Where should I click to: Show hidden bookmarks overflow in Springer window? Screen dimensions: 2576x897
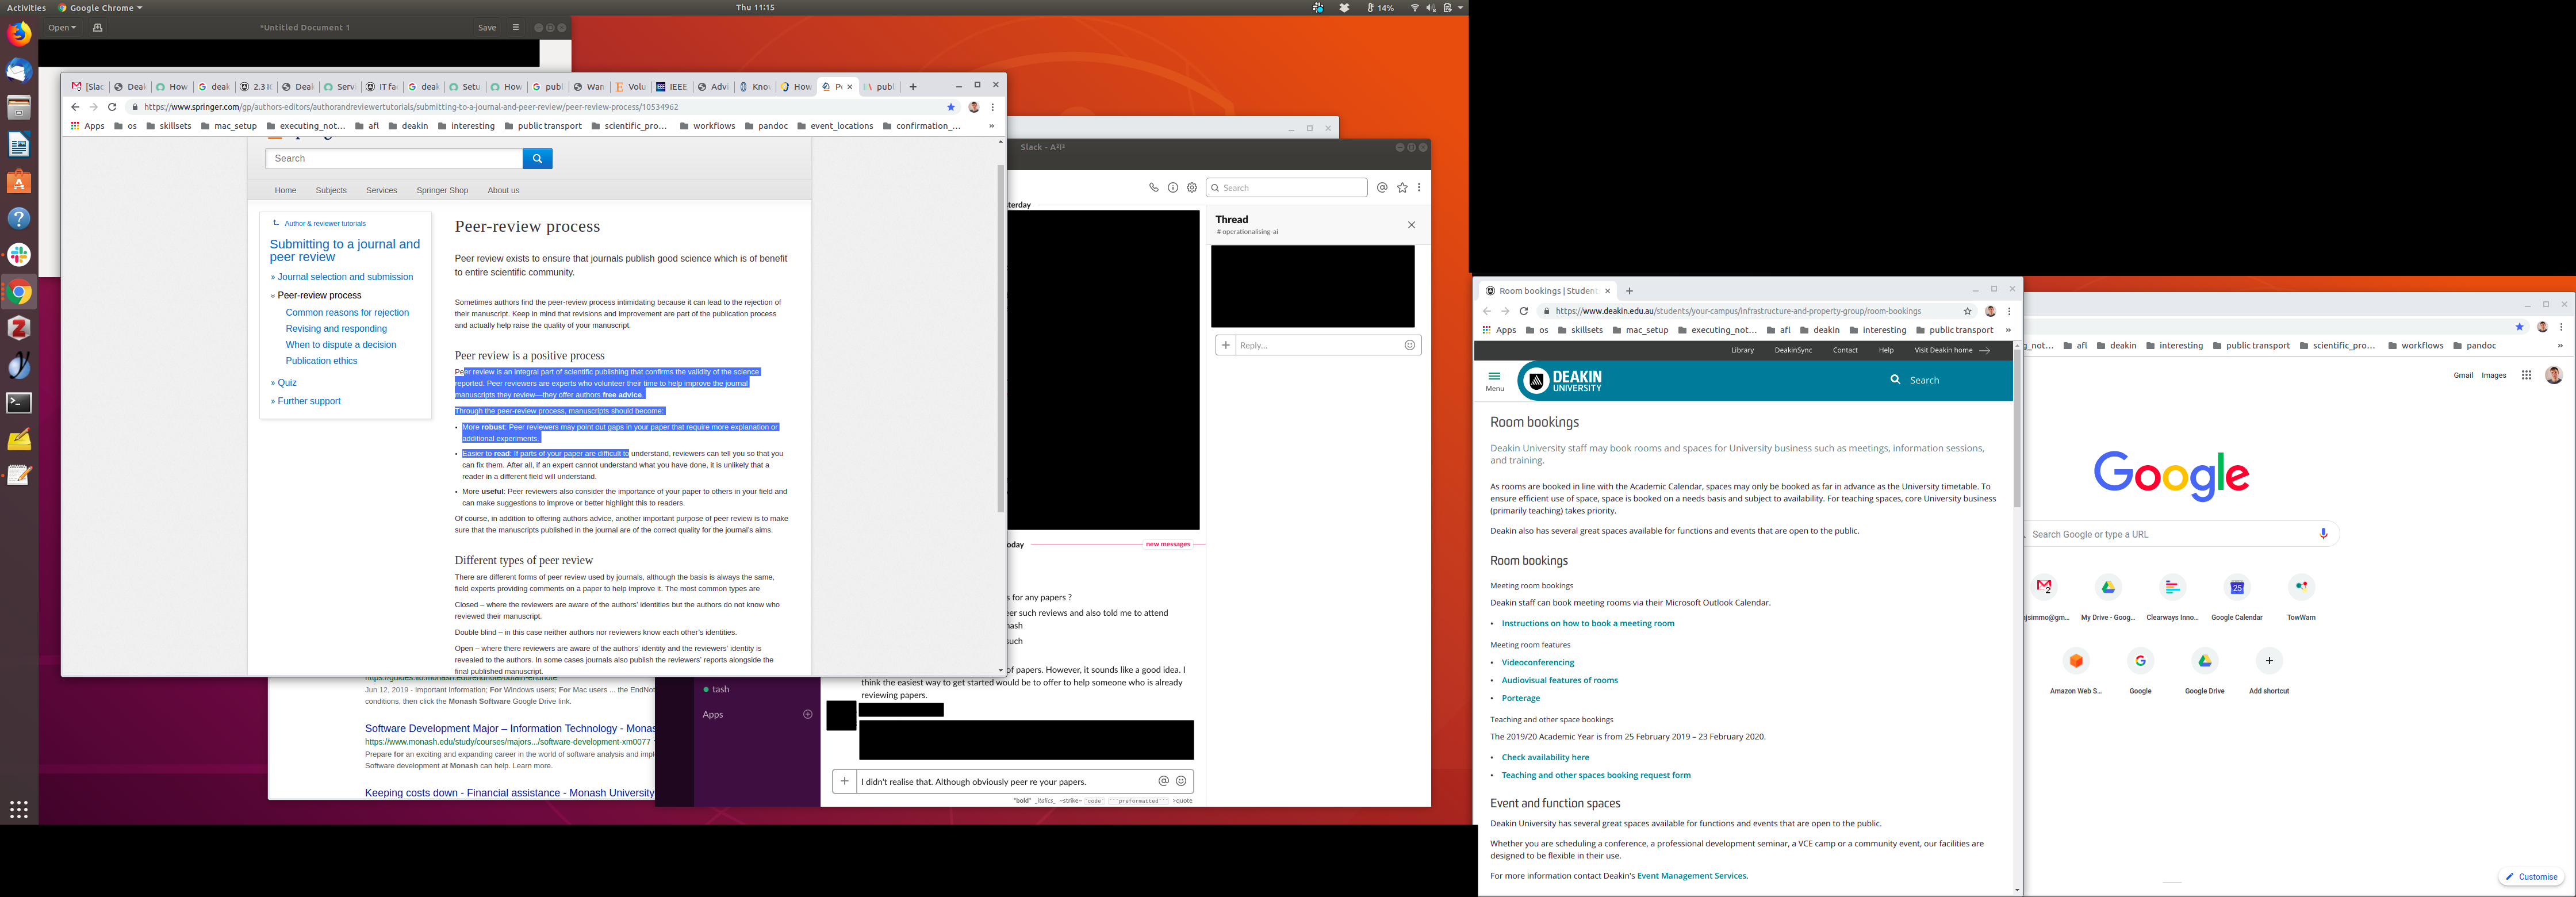tap(991, 126)
